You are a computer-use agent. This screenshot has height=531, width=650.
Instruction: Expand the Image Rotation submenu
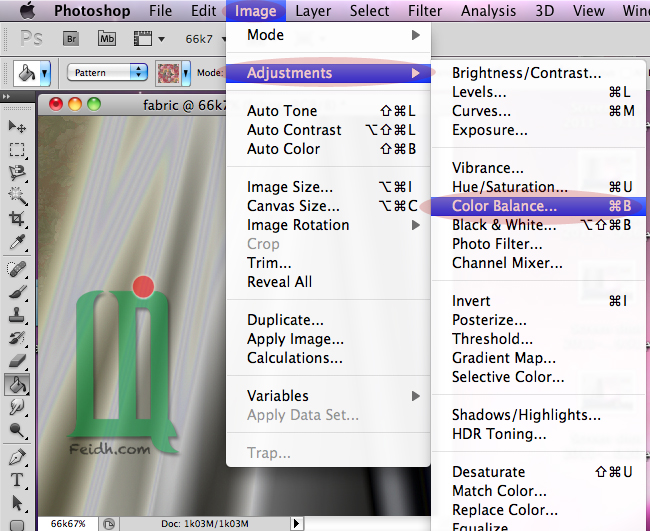328,225
